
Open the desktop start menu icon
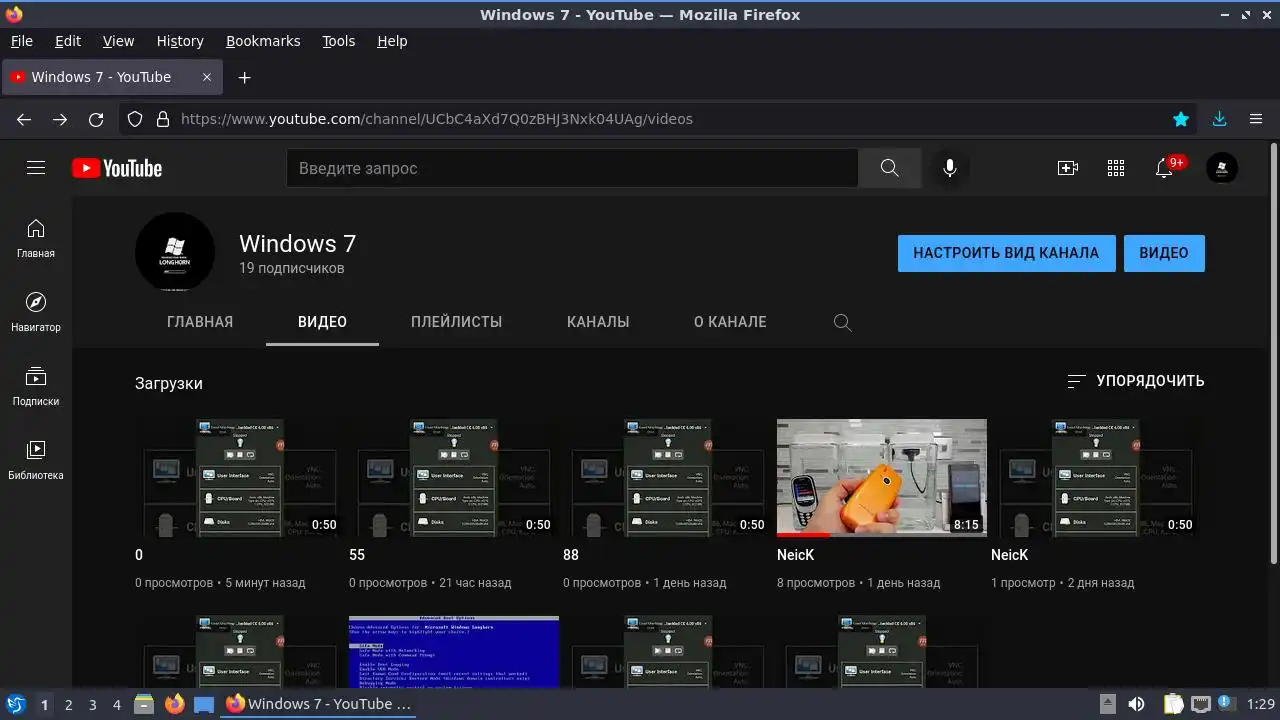tap(15, 704)
